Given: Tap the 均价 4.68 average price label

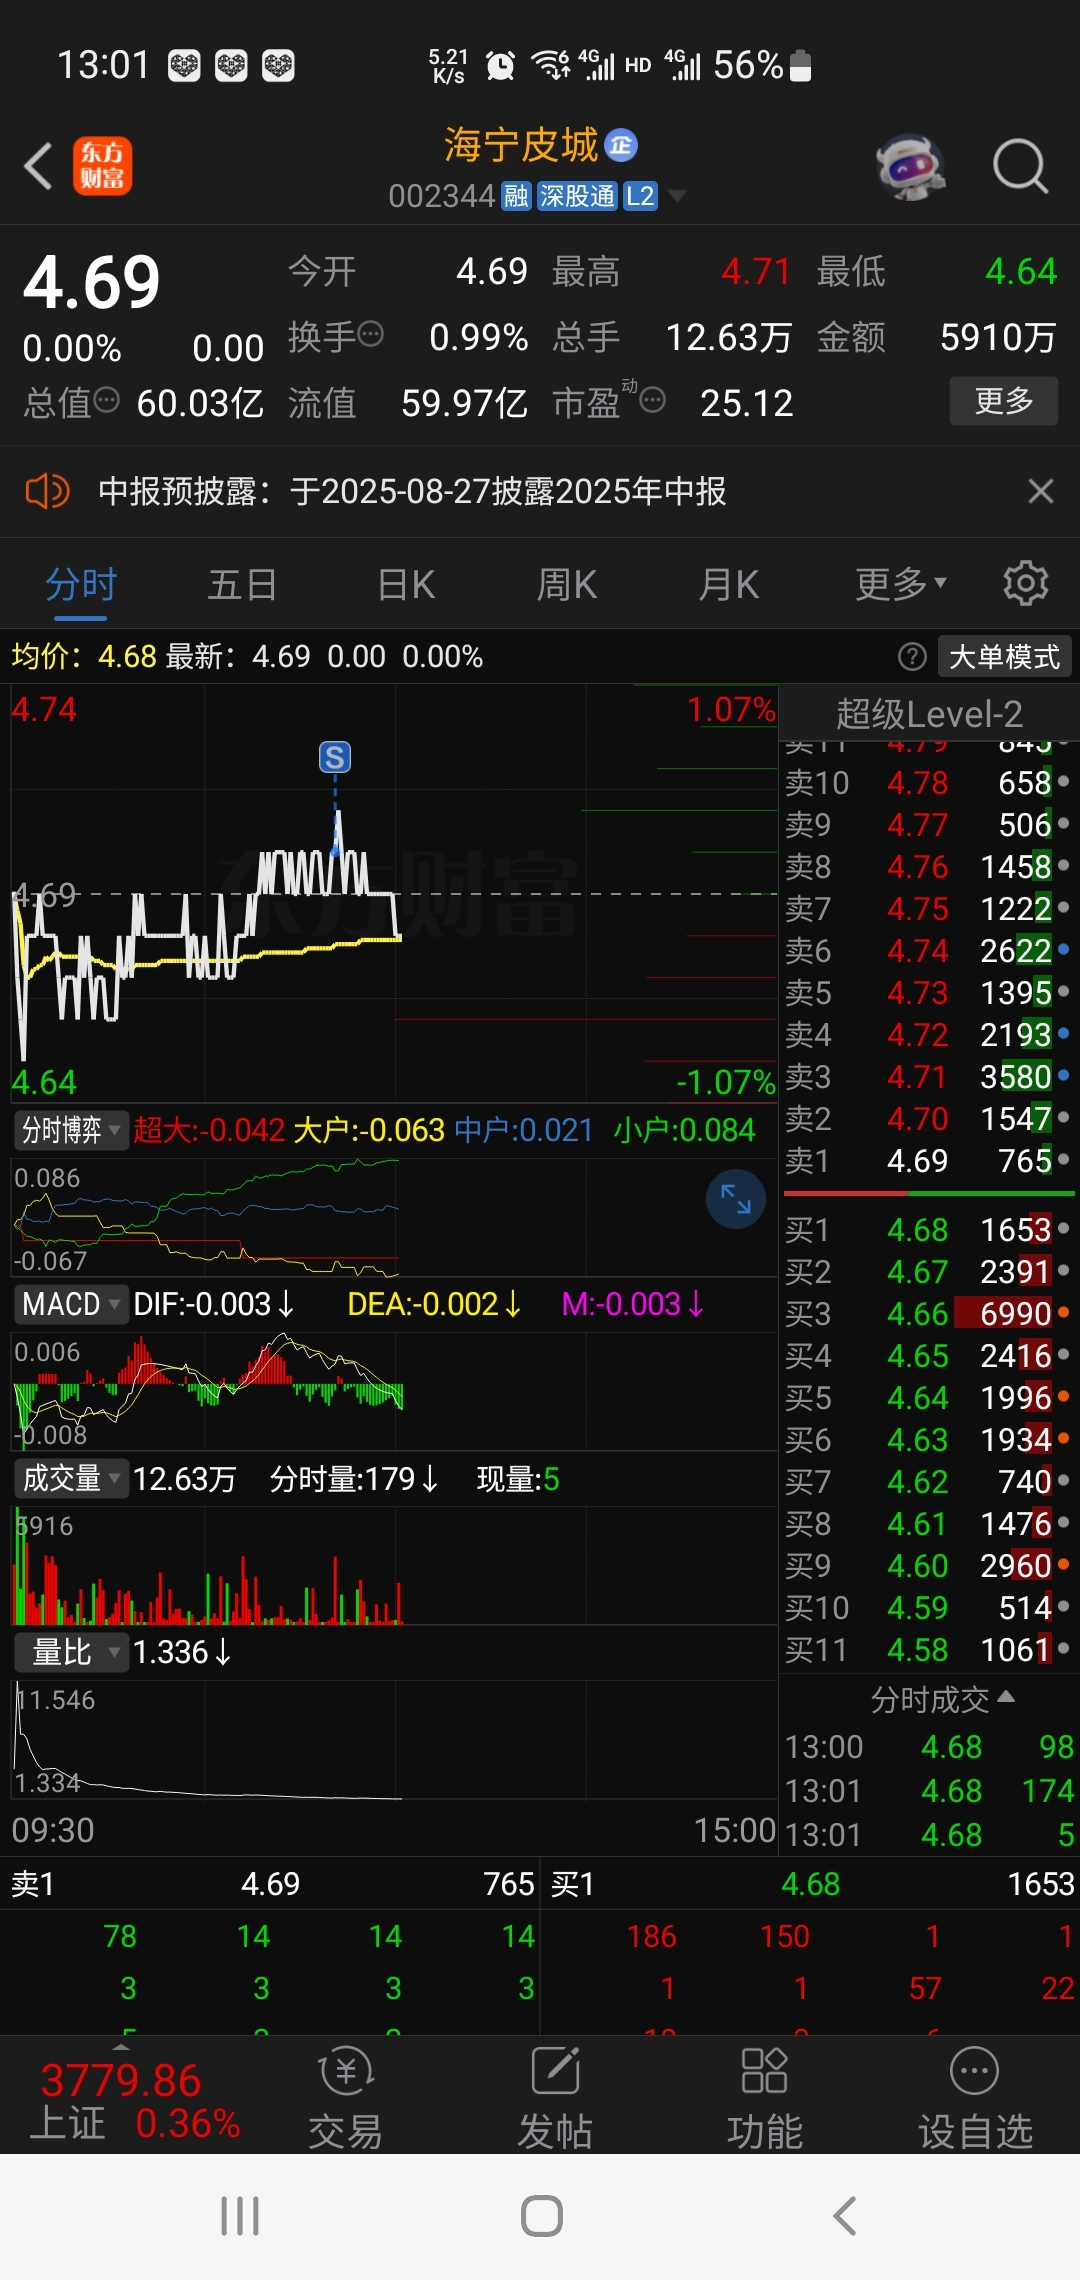Looking at the screenshot, I should [x=84, y=657].
